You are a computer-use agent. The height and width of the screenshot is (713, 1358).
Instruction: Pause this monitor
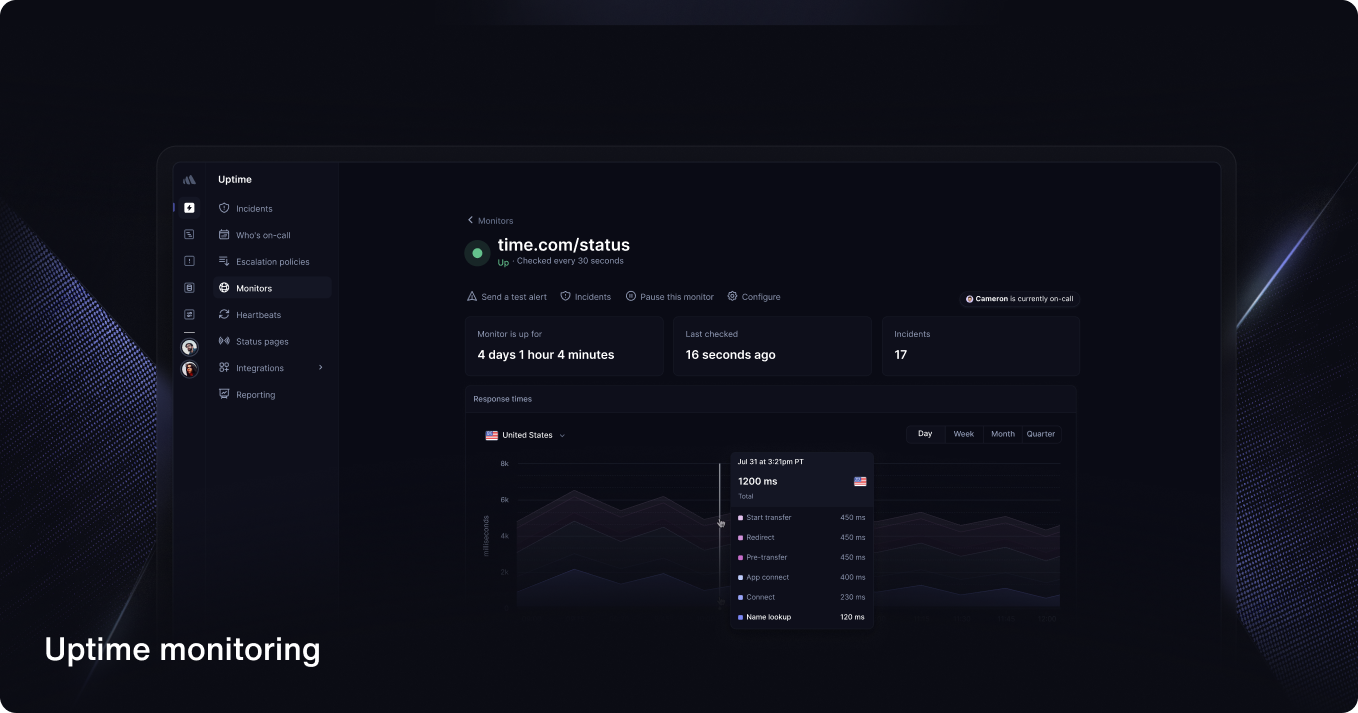click(669, 296)
